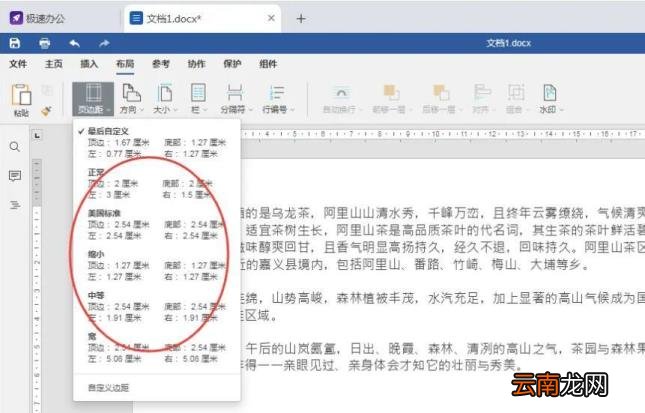Open the 组件 ribbon tab
This screenshot has width=645, height=413.
[268, 64]
